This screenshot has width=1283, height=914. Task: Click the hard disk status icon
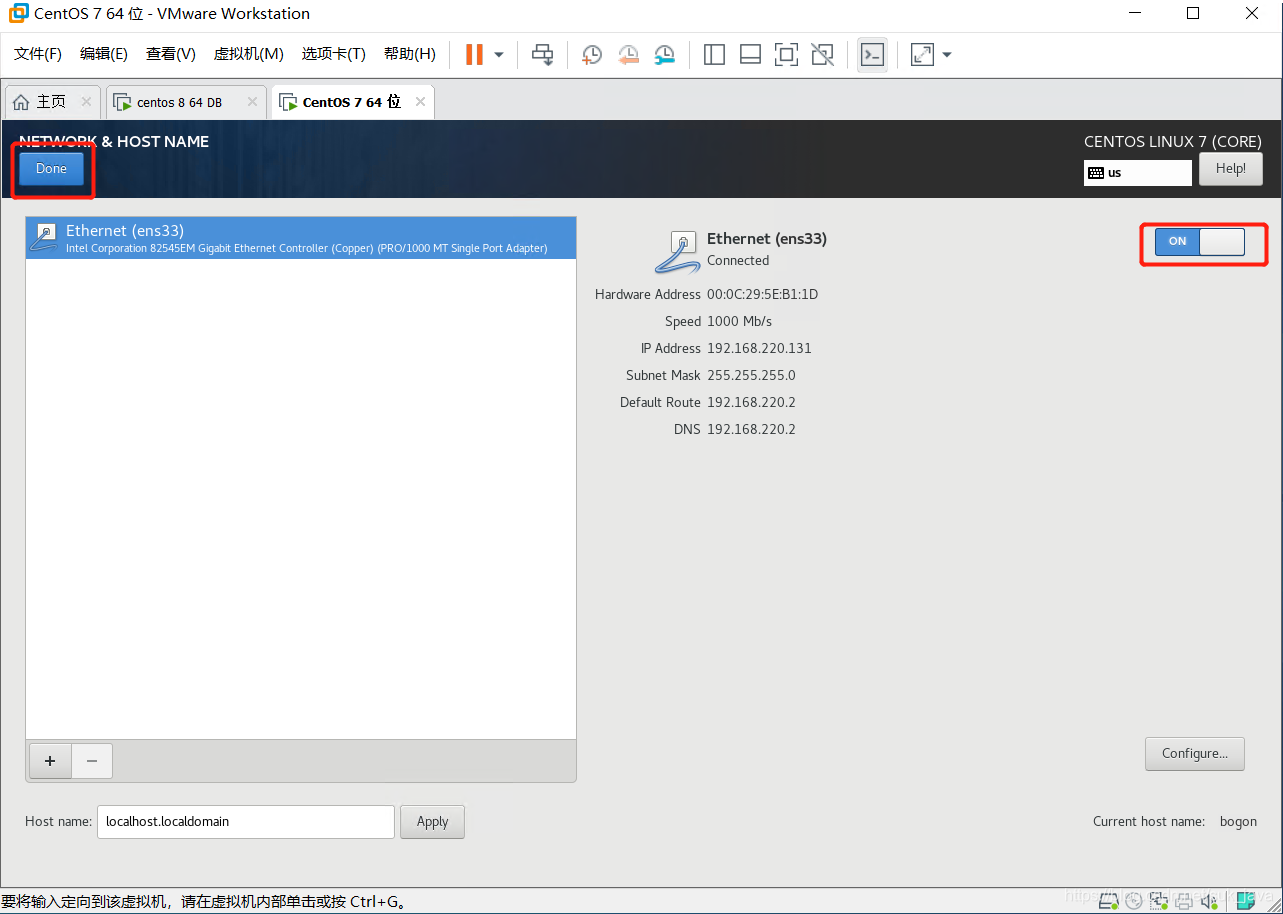click(1110, 901)
